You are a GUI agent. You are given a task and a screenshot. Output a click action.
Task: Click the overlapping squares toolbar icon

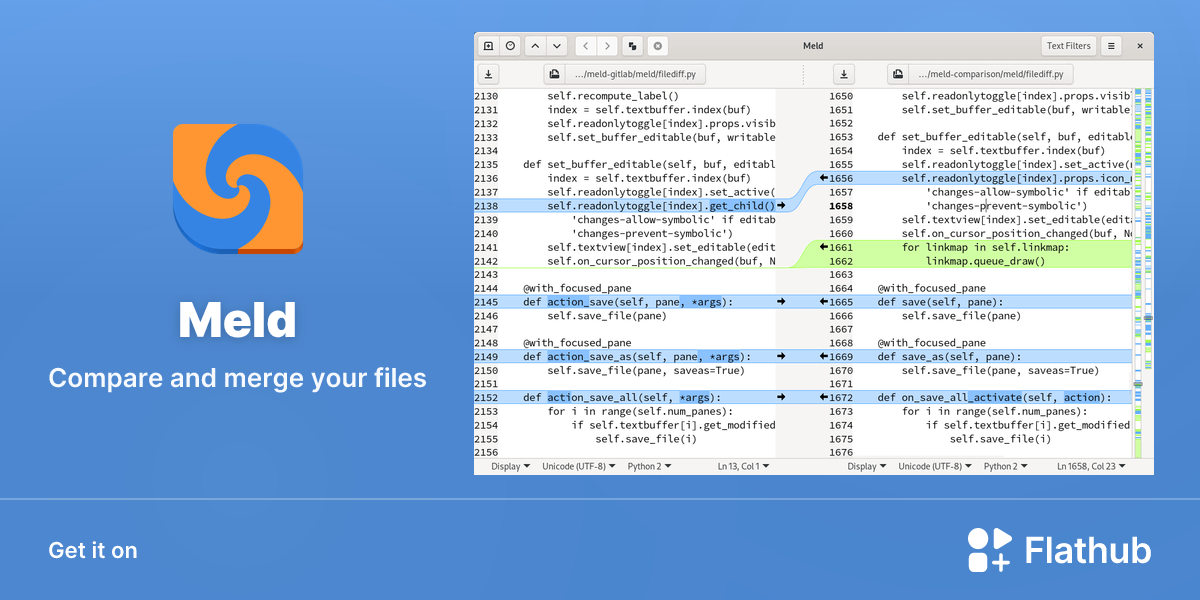click(x=632, y=46)
